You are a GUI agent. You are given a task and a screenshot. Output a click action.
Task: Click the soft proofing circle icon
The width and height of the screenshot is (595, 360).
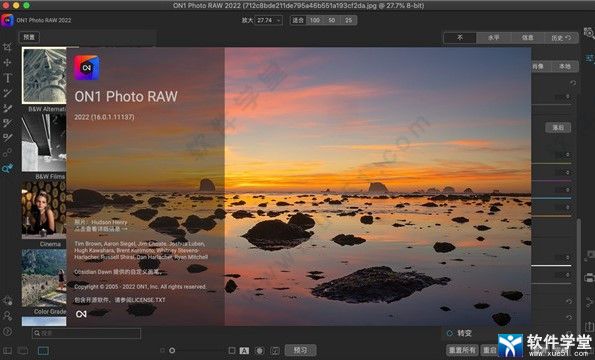[260, 351]
